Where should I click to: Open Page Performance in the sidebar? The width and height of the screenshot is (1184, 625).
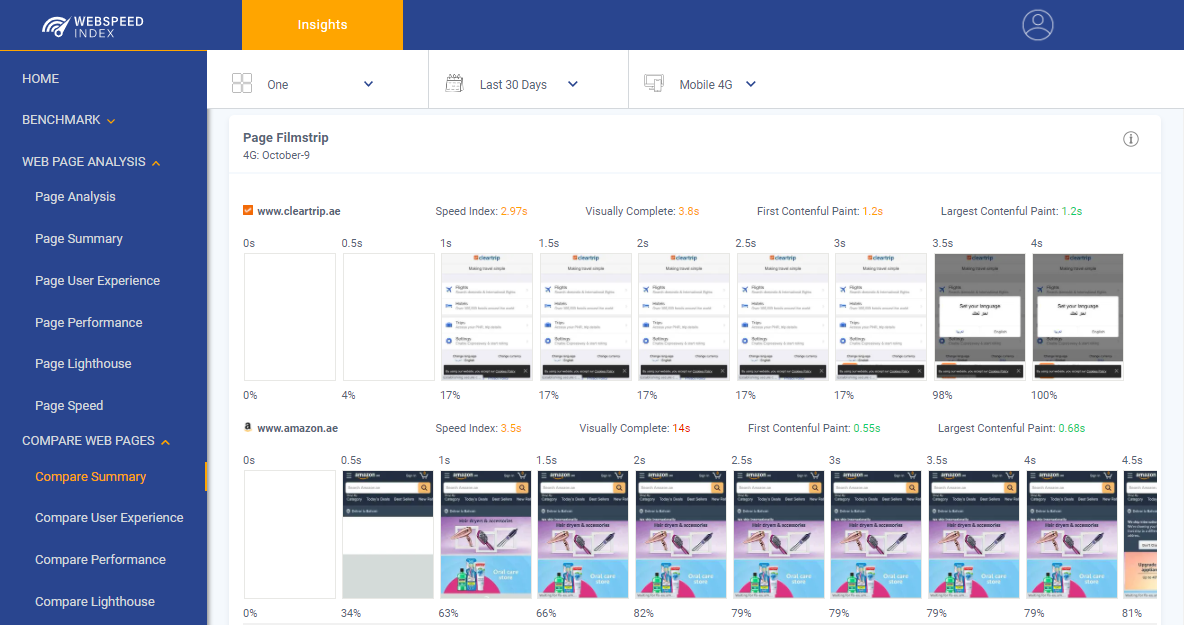[88, 322]
